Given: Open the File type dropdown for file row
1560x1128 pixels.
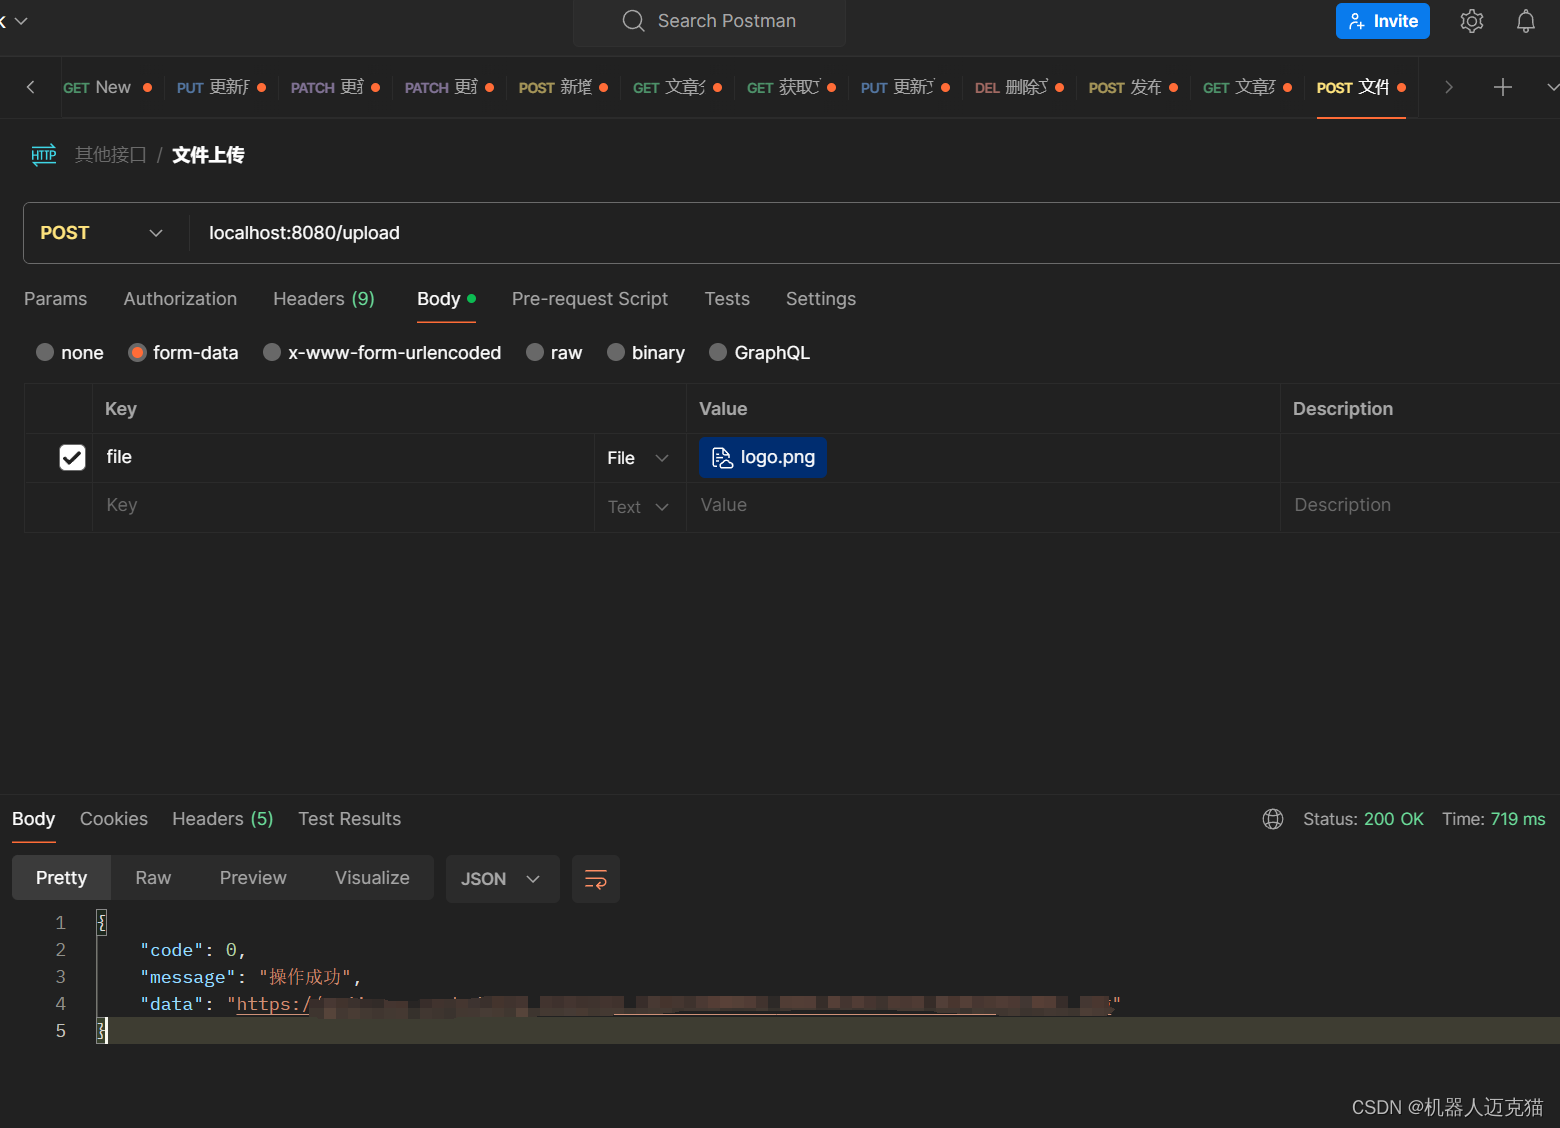Looking at the screenshot, I should (639, 457).
